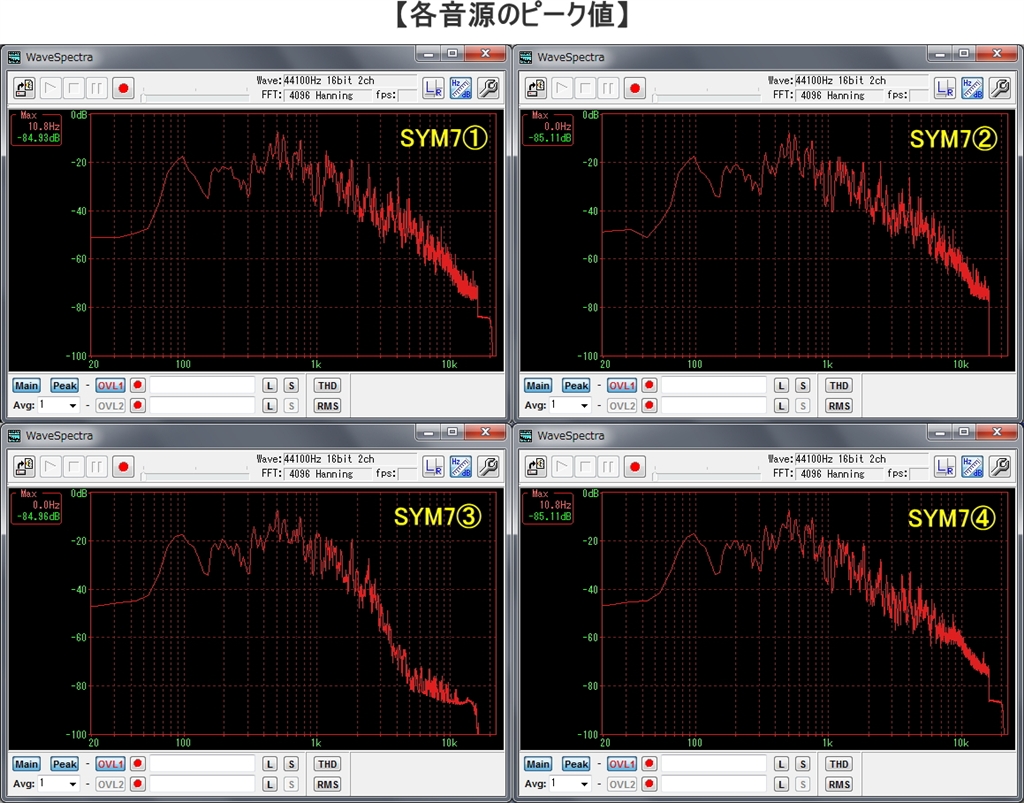Toggle Peak hold in SYM7④ window
1024x803 pixels.
pyautogui.click(x=576, y=764)
